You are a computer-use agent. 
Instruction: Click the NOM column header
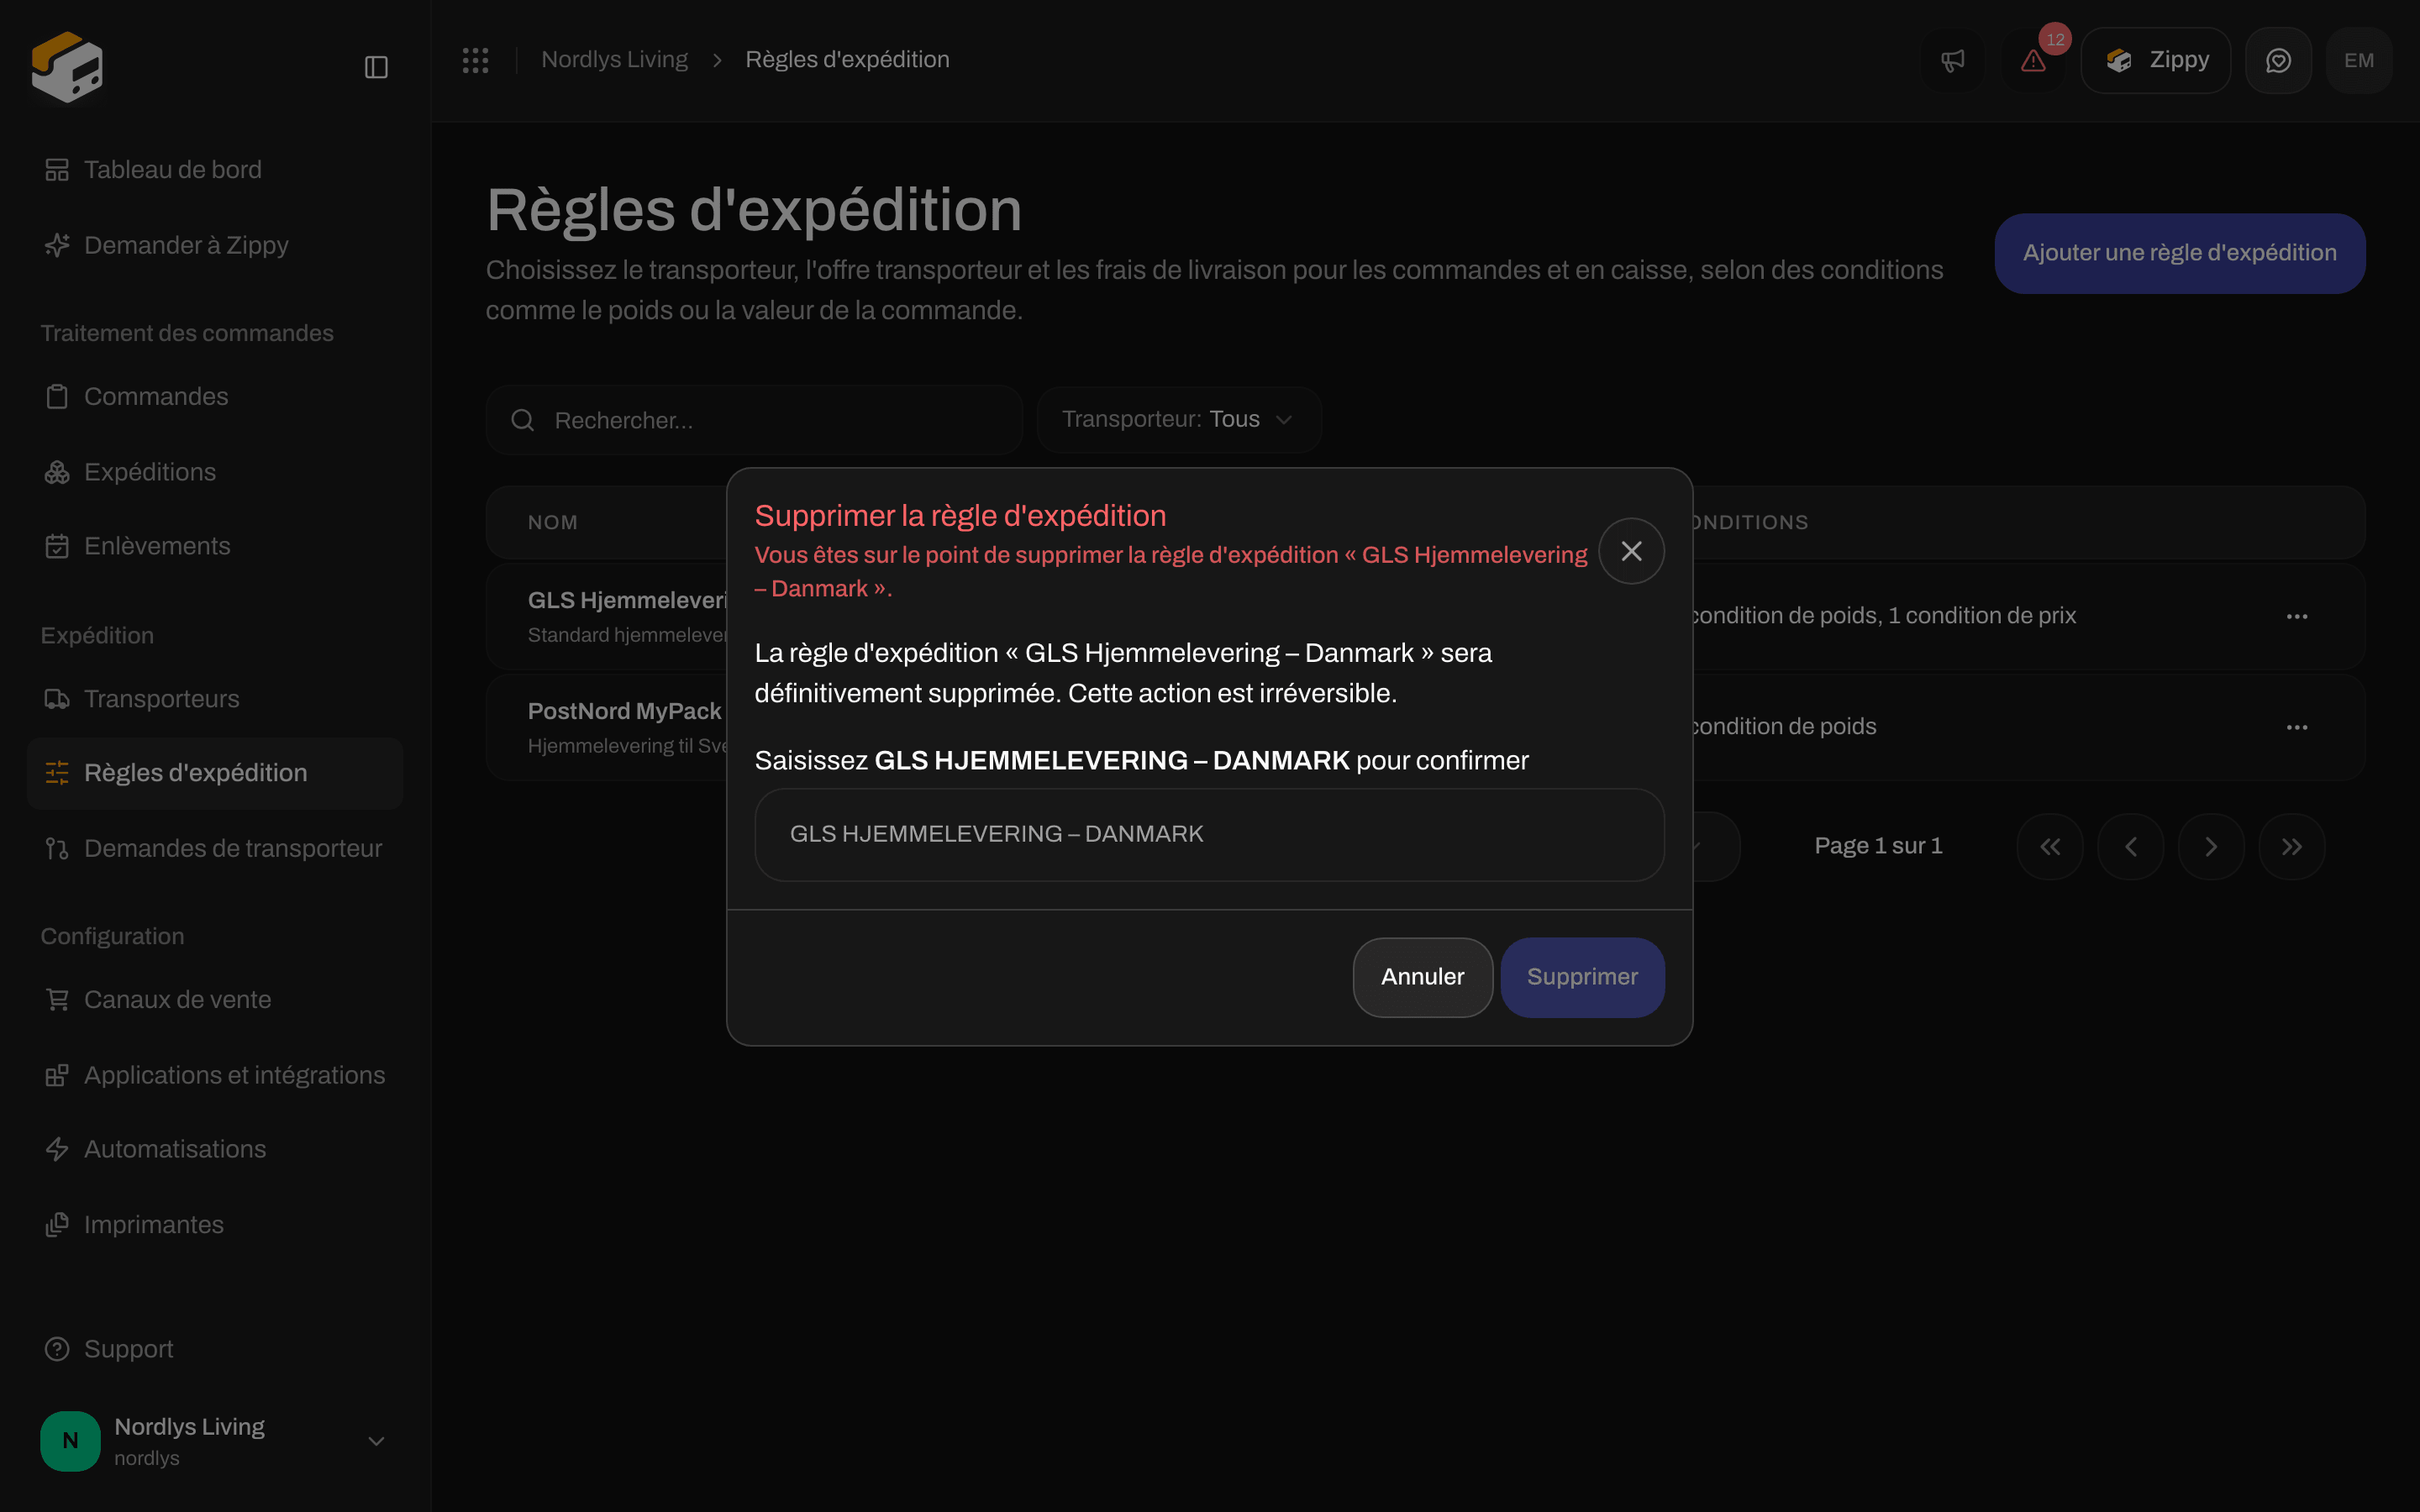(x=553, y=522)
